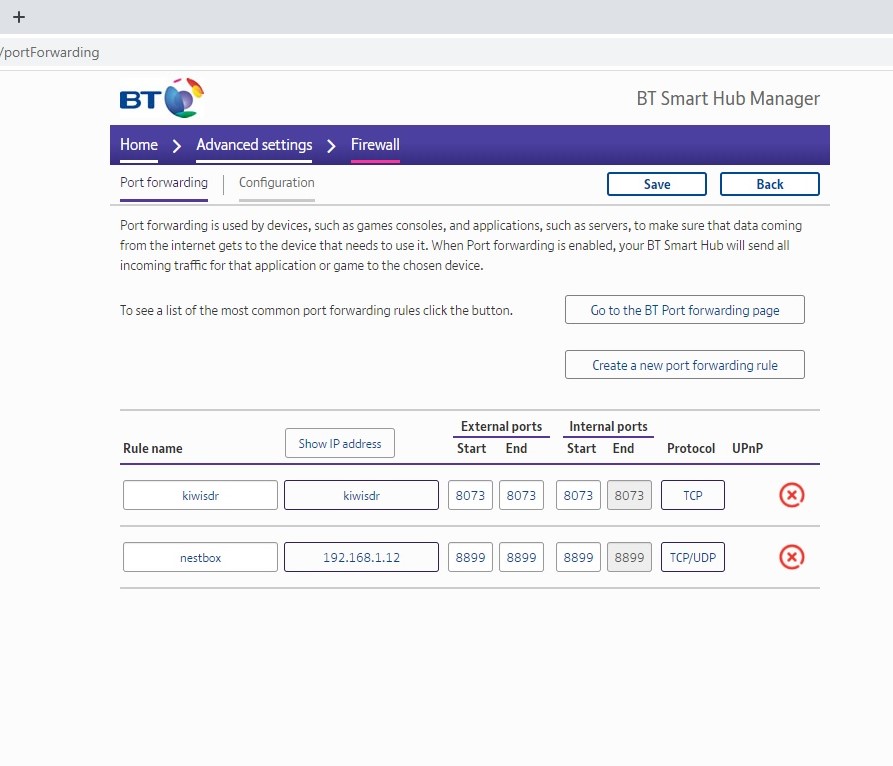Edit kiwisdr external start port field
Viewport: 893px width, 766px height.
470,495
